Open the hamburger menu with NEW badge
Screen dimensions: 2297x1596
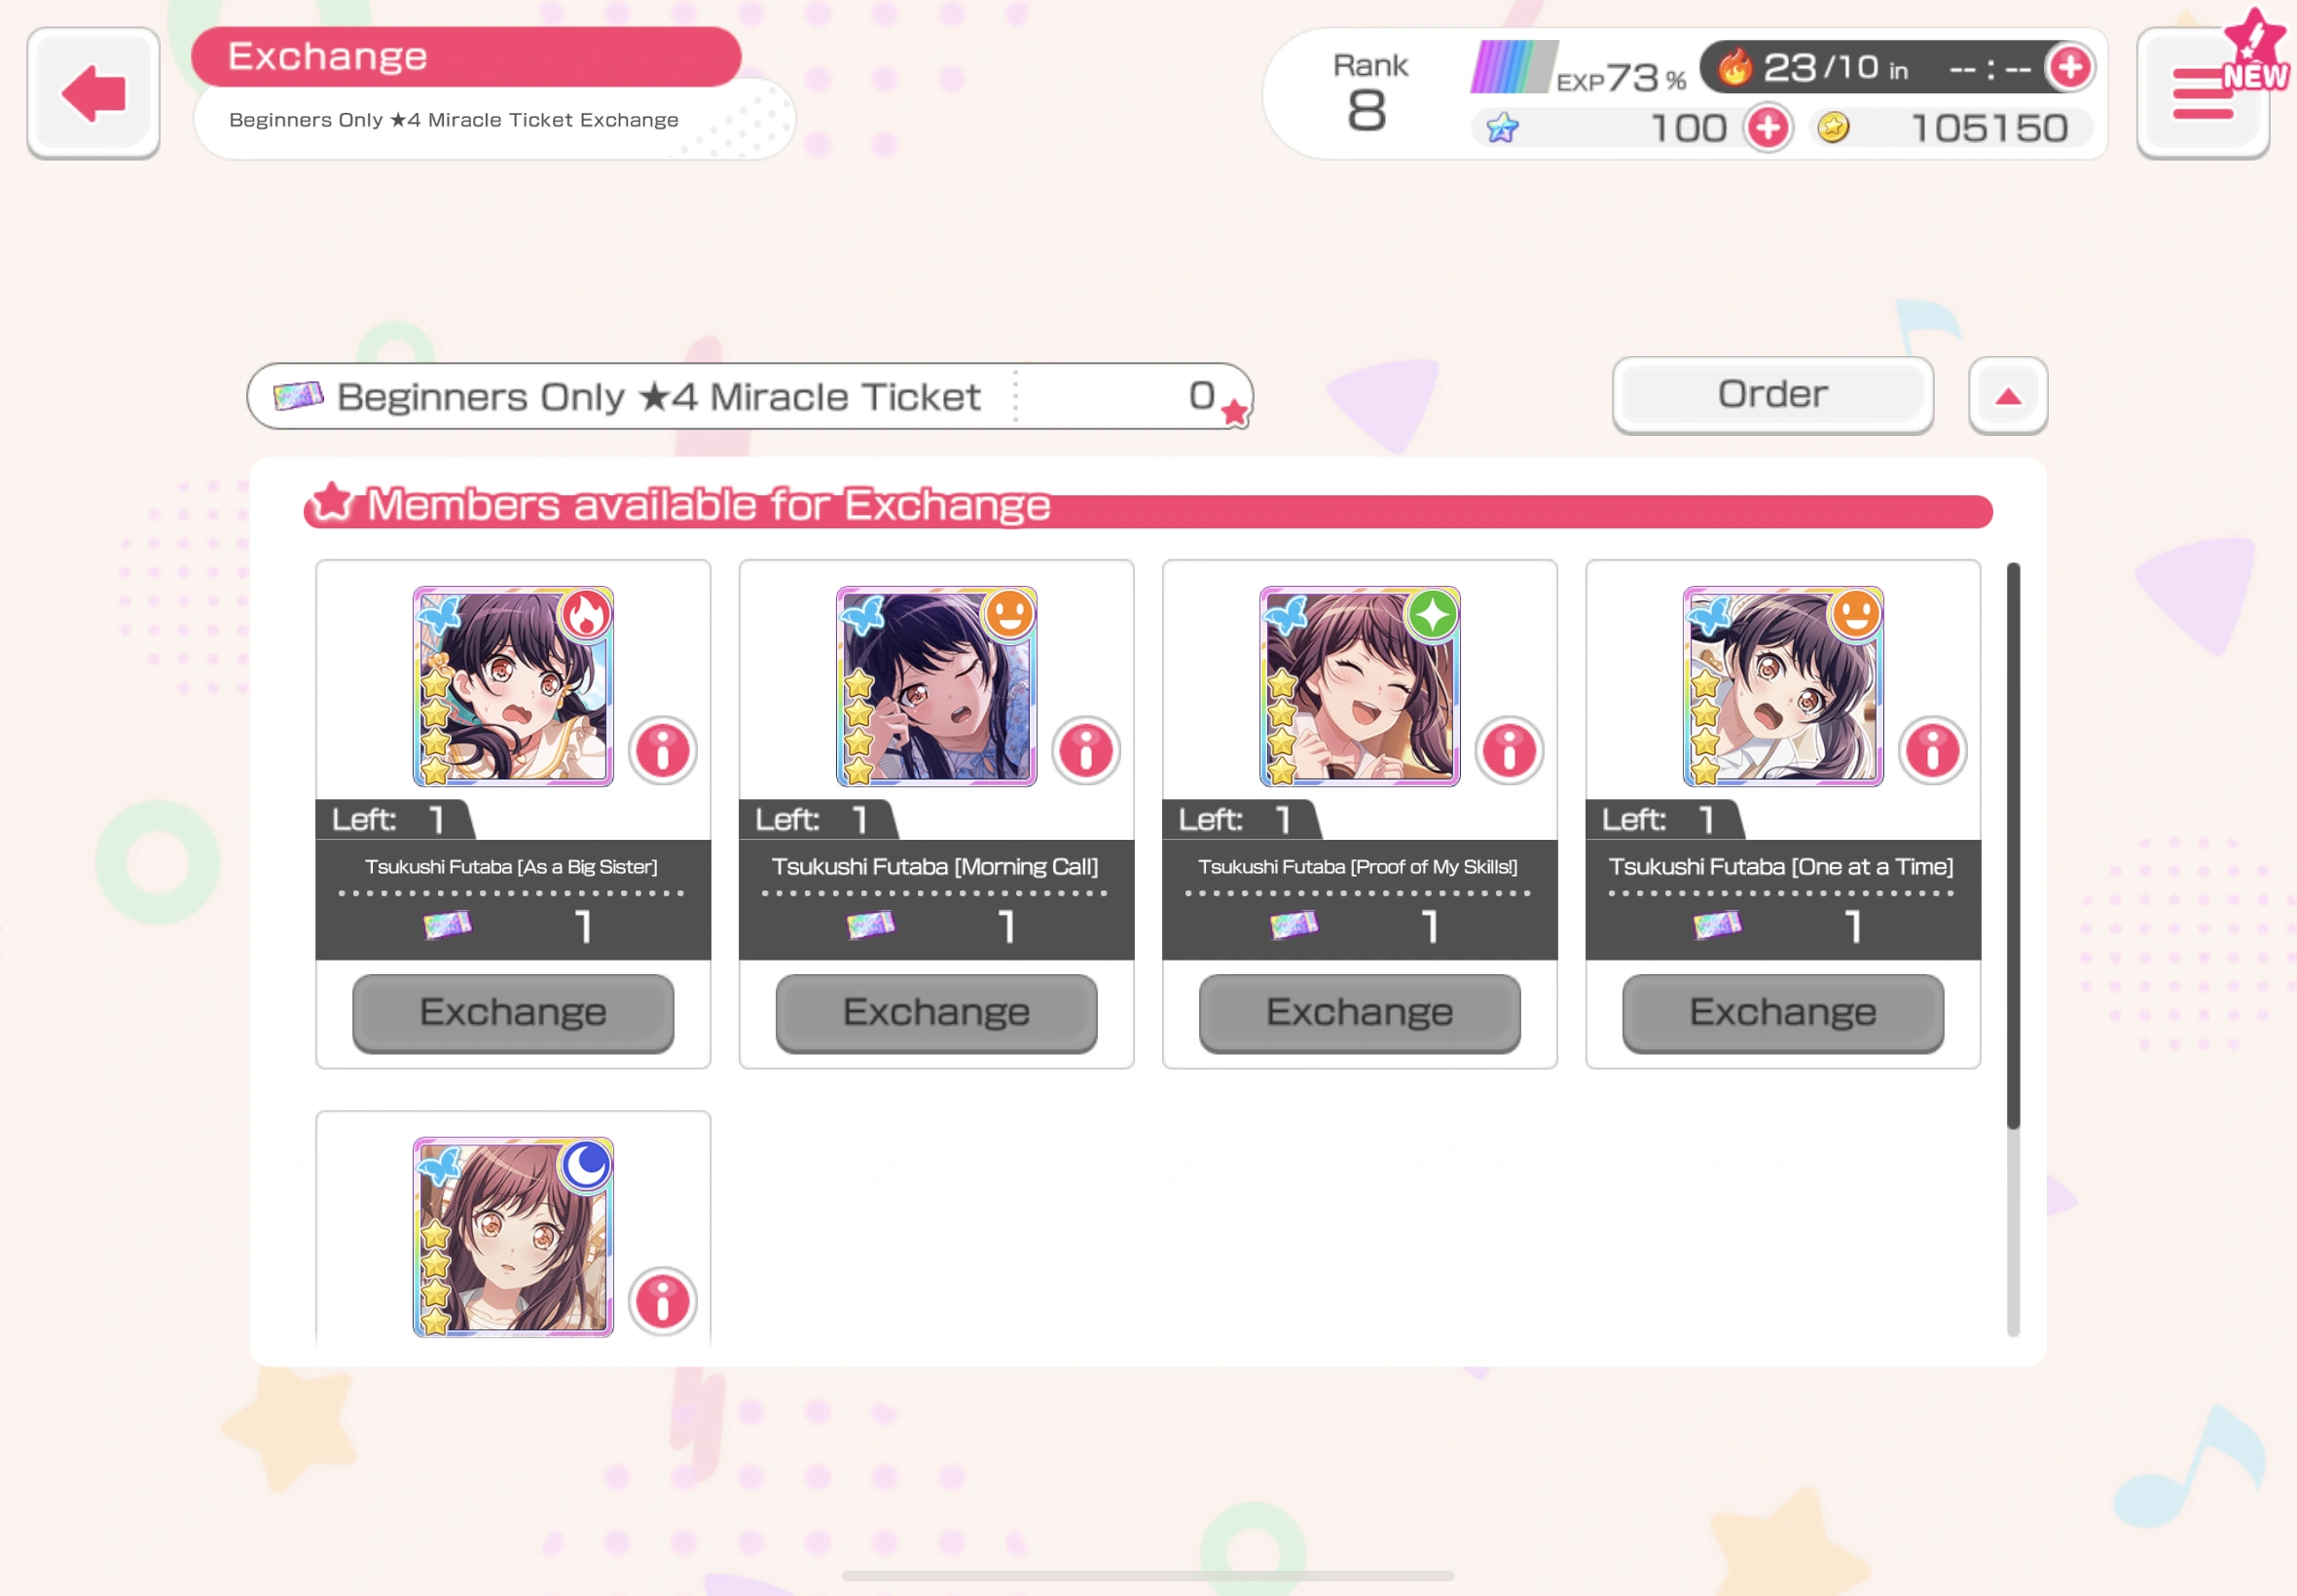click(x=2204, y=93)
